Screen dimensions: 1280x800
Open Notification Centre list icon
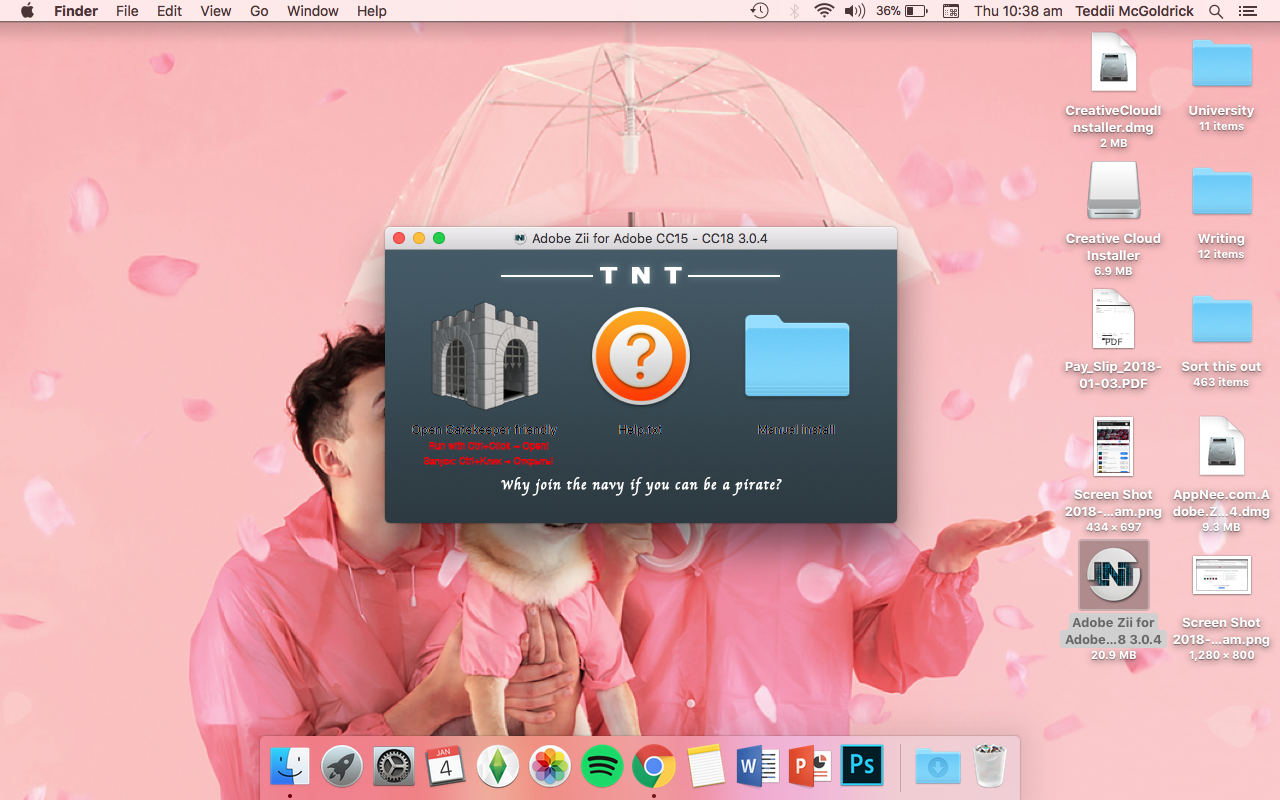click(x=1247, y=11)
